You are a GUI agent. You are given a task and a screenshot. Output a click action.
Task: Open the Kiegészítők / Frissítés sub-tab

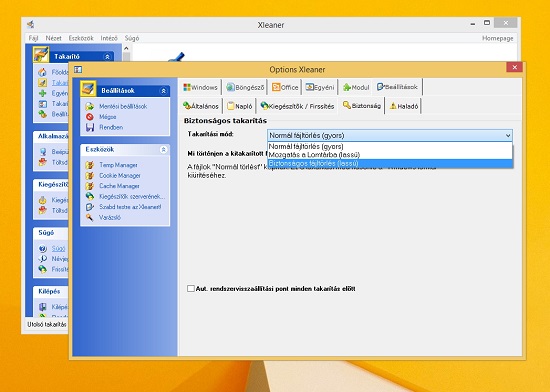point(297,106)
